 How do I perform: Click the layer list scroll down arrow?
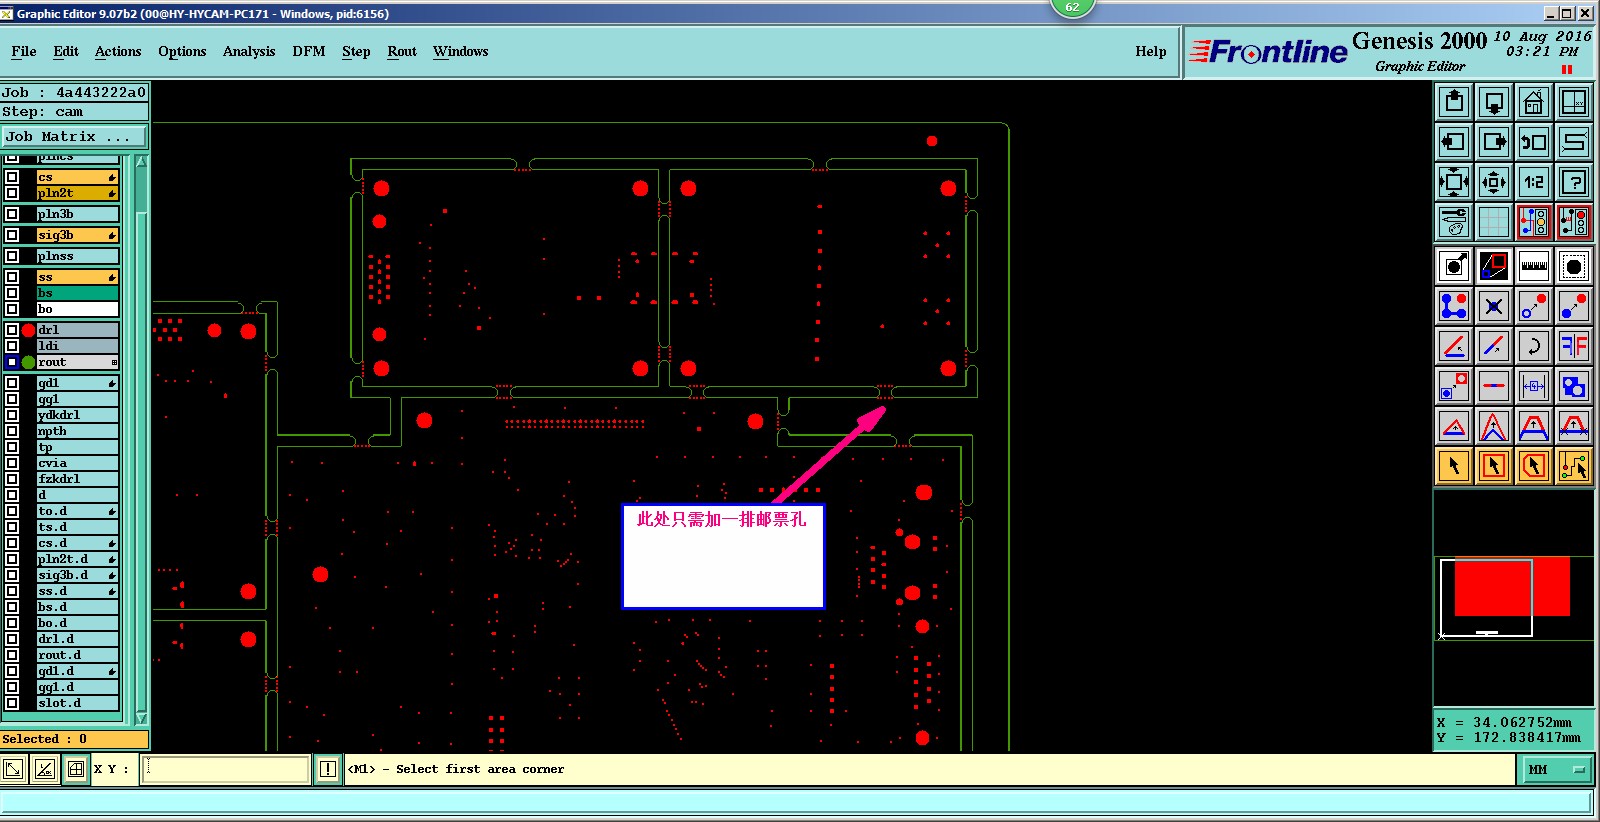141,718
